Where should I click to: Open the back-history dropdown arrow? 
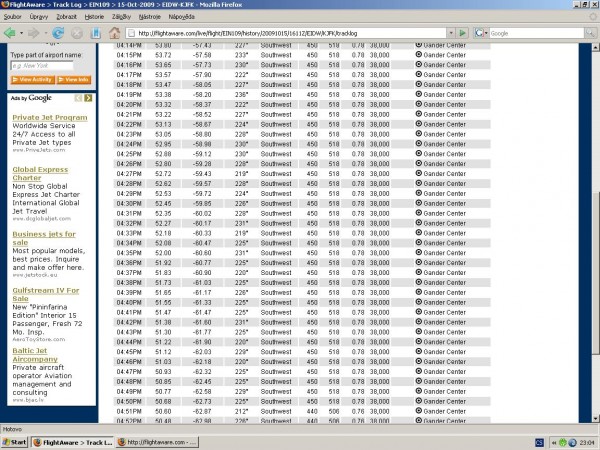21,33
